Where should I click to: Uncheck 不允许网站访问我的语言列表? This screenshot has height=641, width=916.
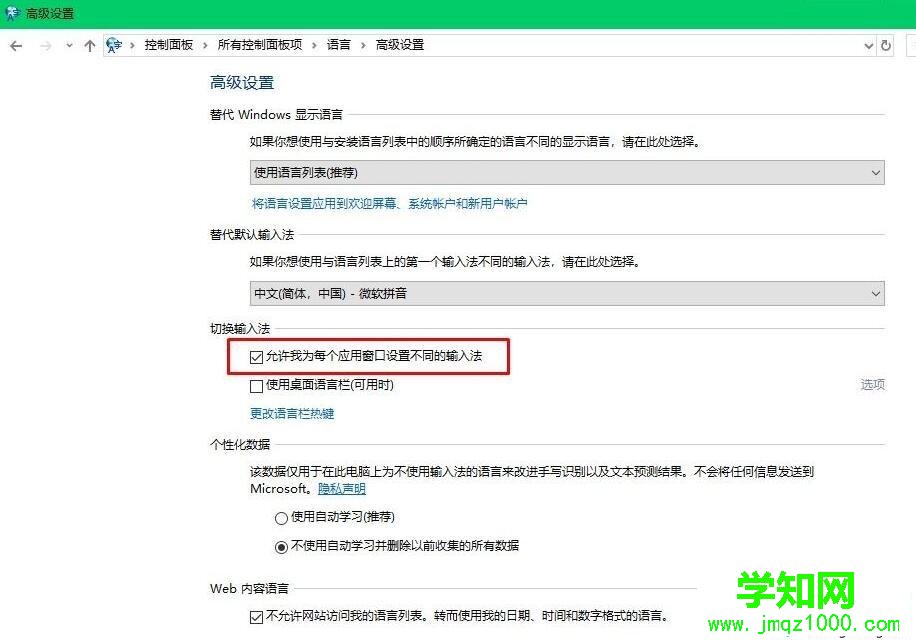[x=257, y=617]
